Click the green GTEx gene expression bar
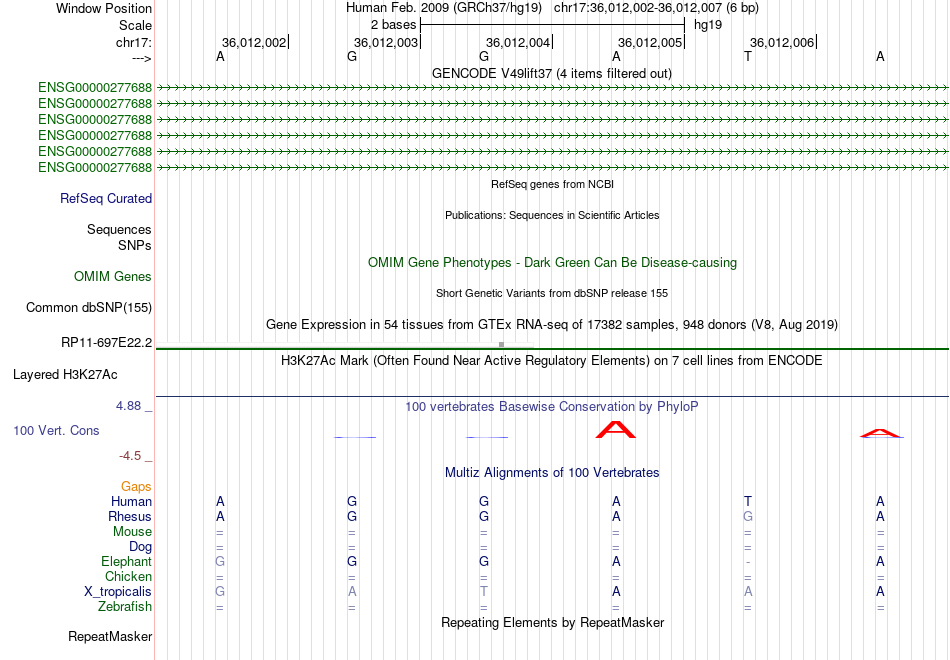950x660 pixels. tap(552, 349)
